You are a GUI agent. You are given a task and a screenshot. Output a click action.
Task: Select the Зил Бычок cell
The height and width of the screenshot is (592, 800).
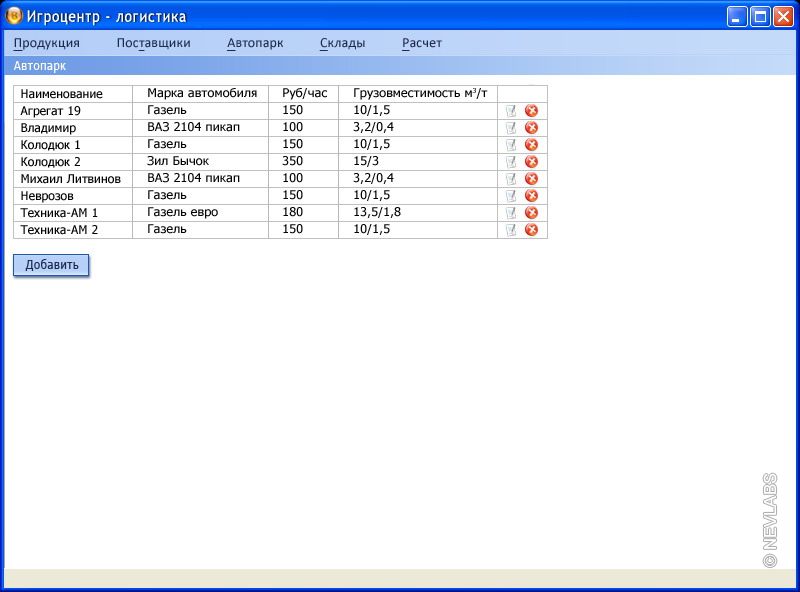tap(178, 162)
